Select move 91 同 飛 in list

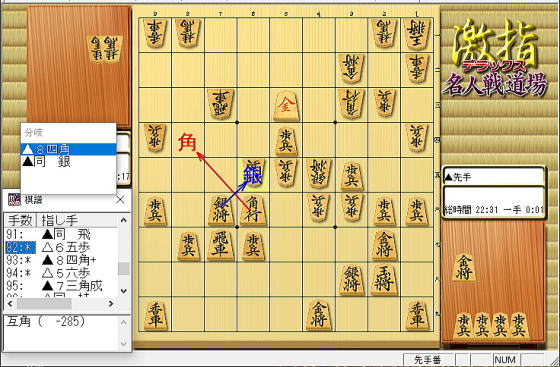click(61, 234)
